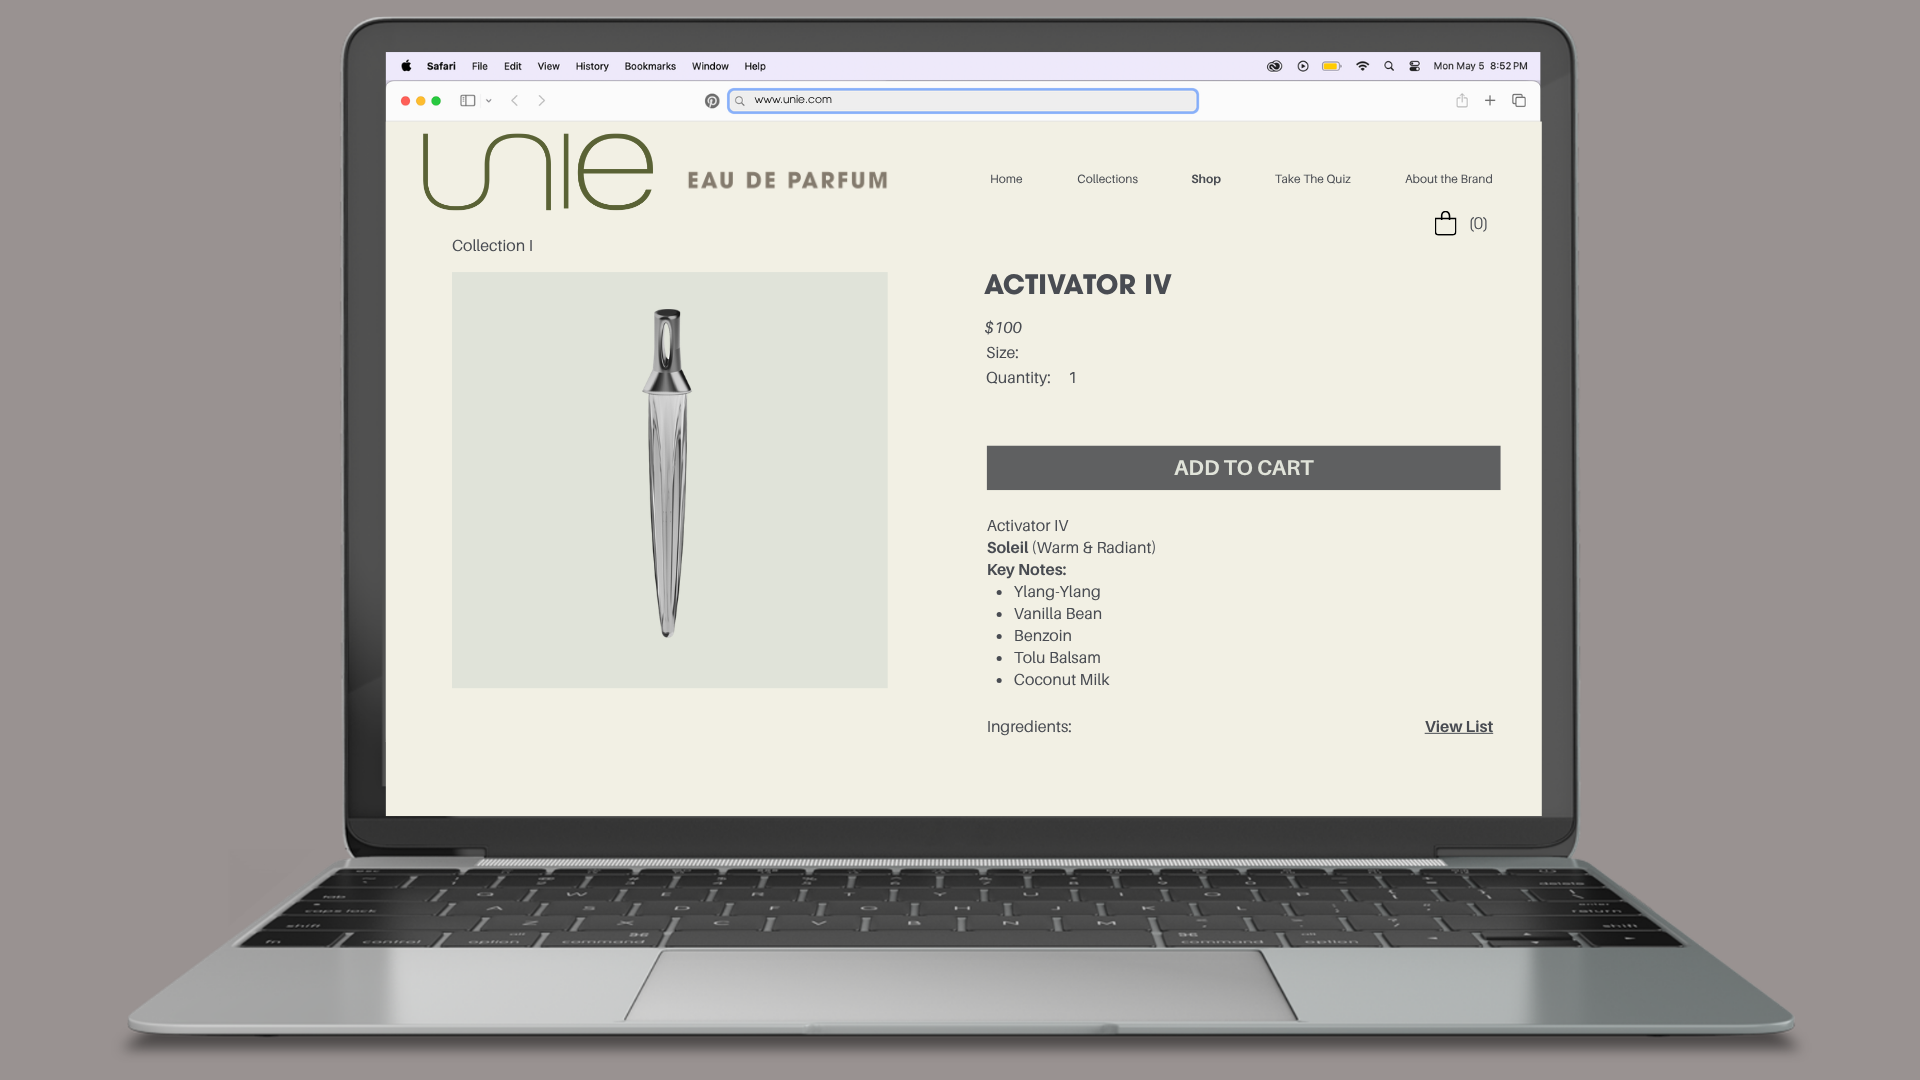Click the ACTIVATOR IV product title
The image size is (1920, 1080).
point(1078,285)
